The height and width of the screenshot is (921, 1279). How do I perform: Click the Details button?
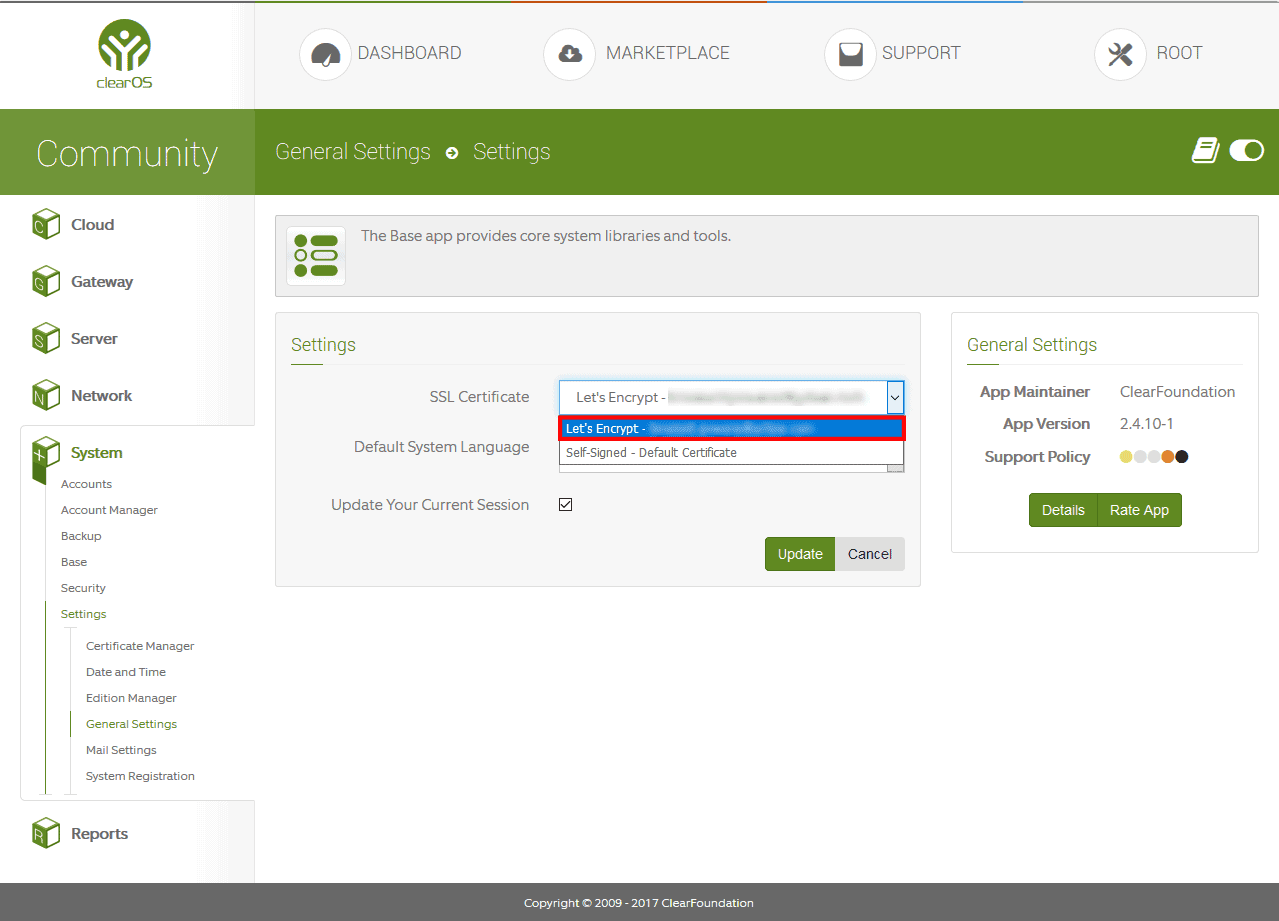tap(1063, 510)
